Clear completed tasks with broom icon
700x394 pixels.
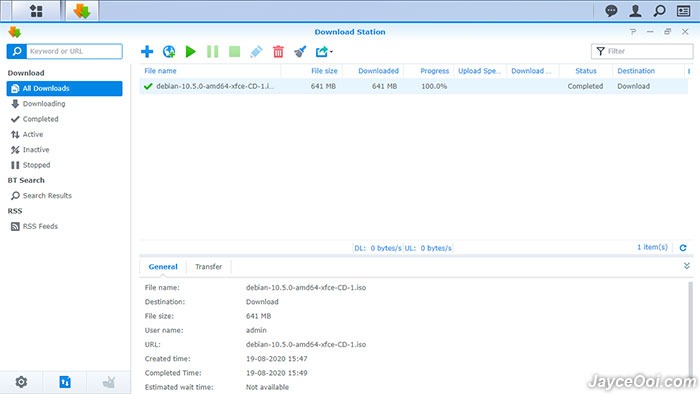pos(300,52)
